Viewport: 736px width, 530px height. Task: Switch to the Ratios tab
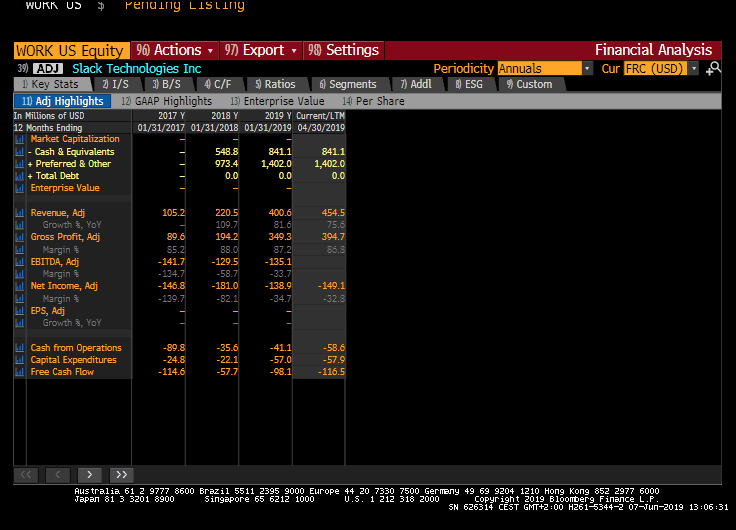click(276, 84)
